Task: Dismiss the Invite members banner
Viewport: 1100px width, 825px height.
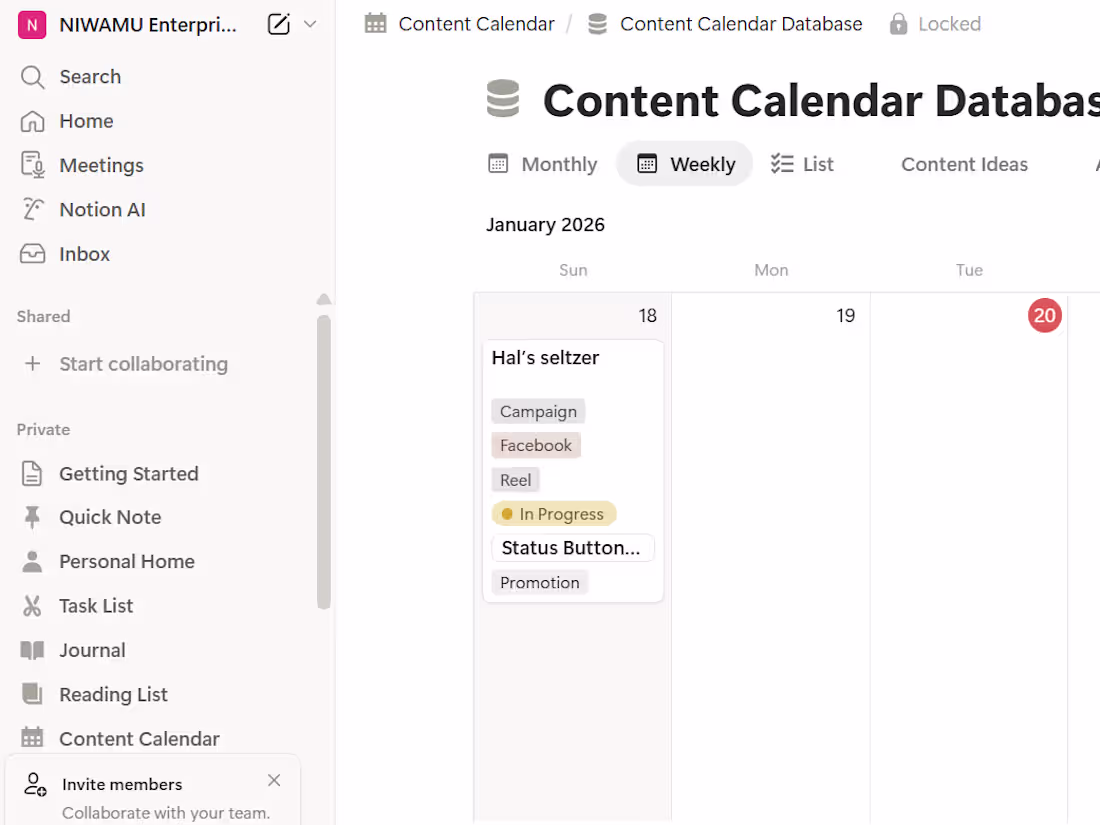Action: tap(274, 780)
